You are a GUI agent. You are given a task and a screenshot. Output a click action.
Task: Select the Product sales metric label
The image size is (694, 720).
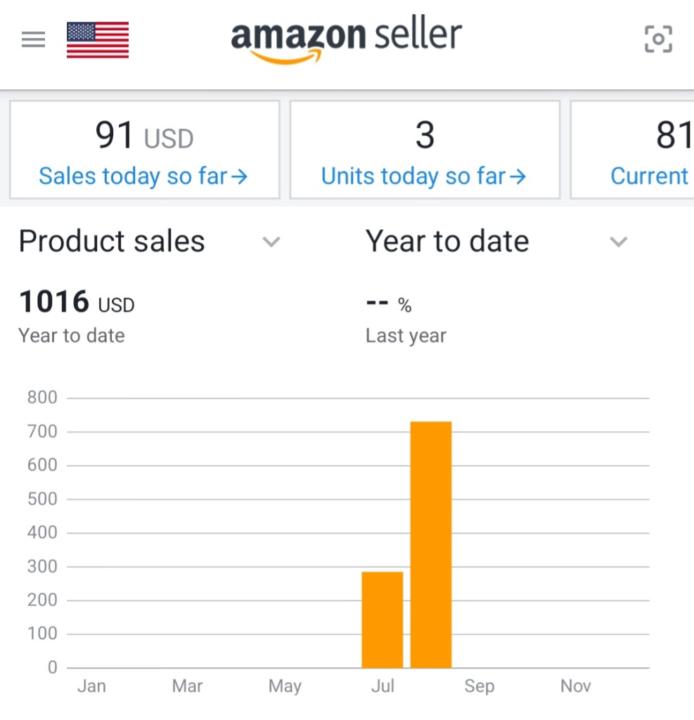click(112, 241)
